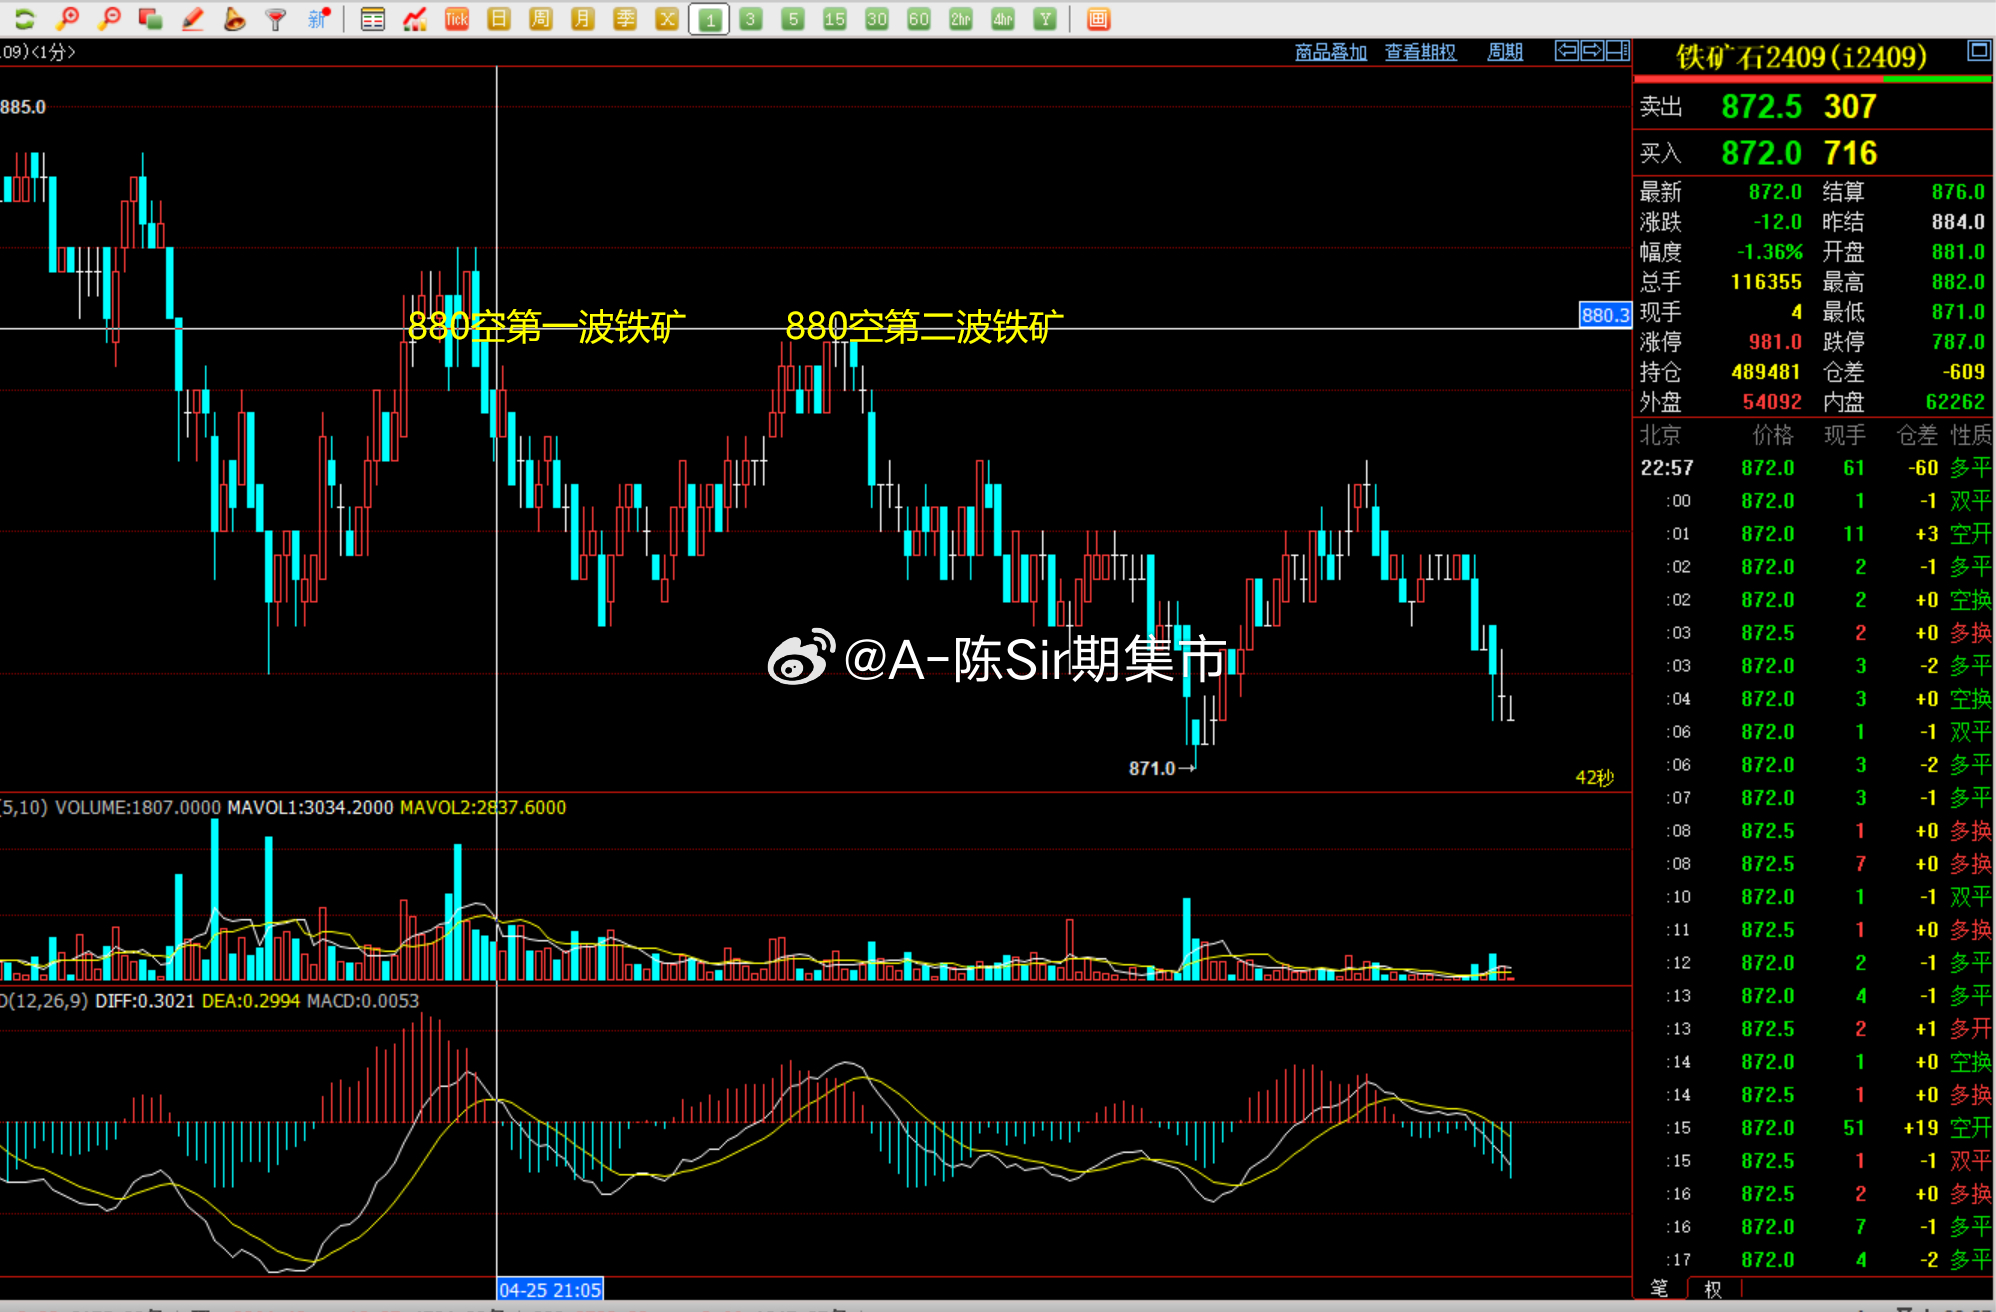Screen dimensions: 1996x1312
Task: Select the 30-minute period button
Action: point(877,18)
